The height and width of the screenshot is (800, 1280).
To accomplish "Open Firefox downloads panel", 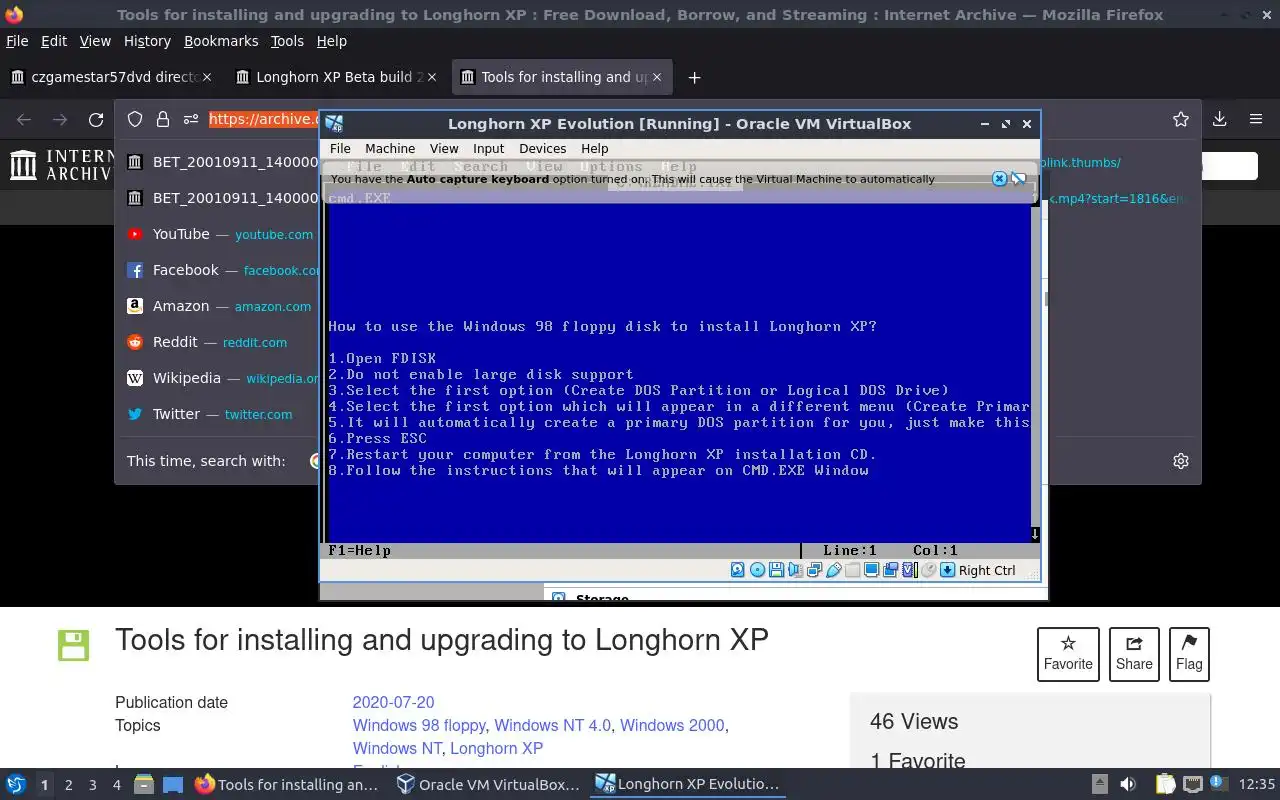I will pyautogui.click(x=1220, y=119).
